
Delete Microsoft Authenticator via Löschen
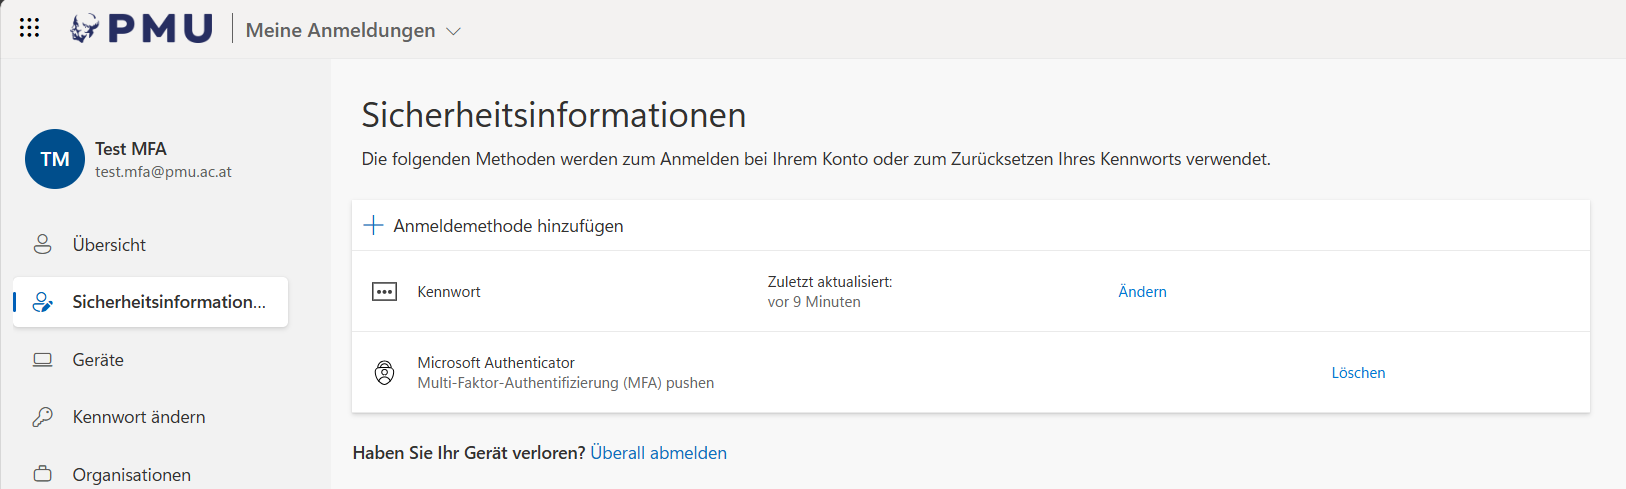click(x=1358, y=373)
